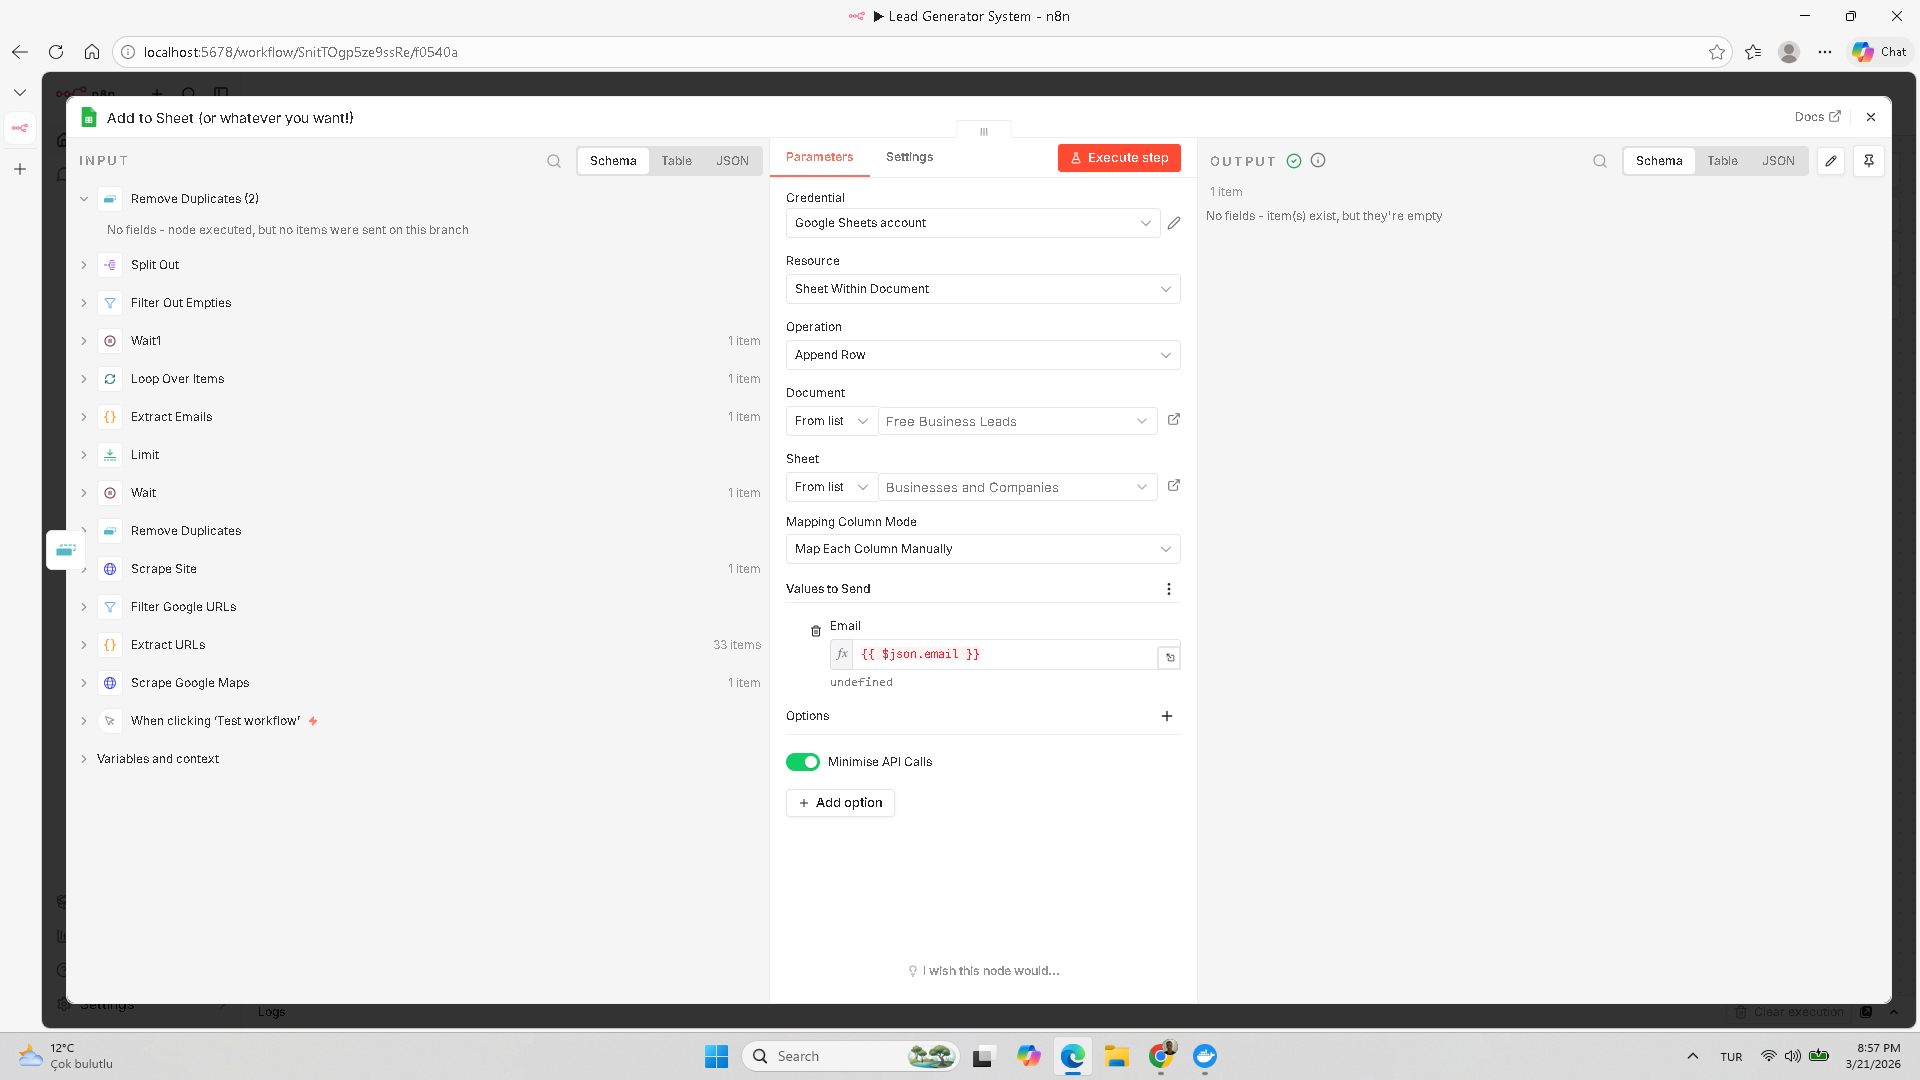Select the Parameters tab

pyautogui.click(x=819, y=157)
